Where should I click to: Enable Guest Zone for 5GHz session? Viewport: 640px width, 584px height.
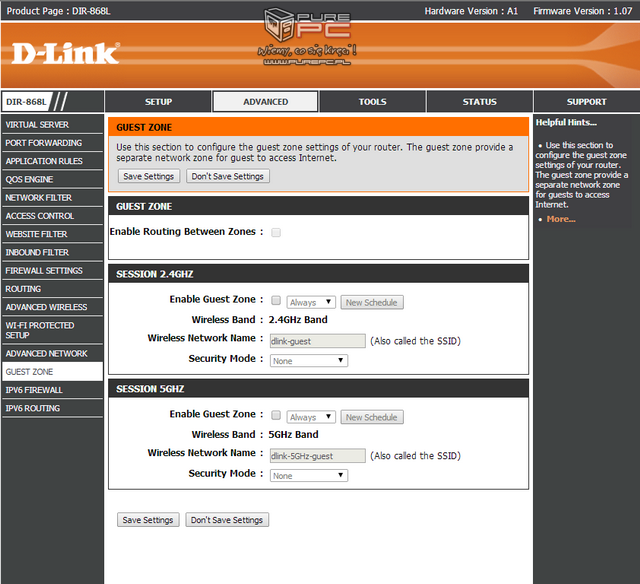point(276,415)
